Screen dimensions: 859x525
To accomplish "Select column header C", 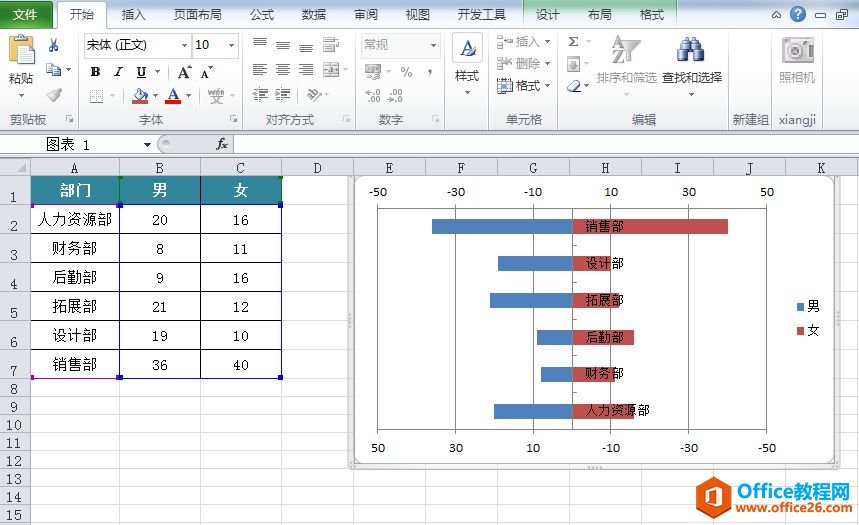I will tap(240, 168).
